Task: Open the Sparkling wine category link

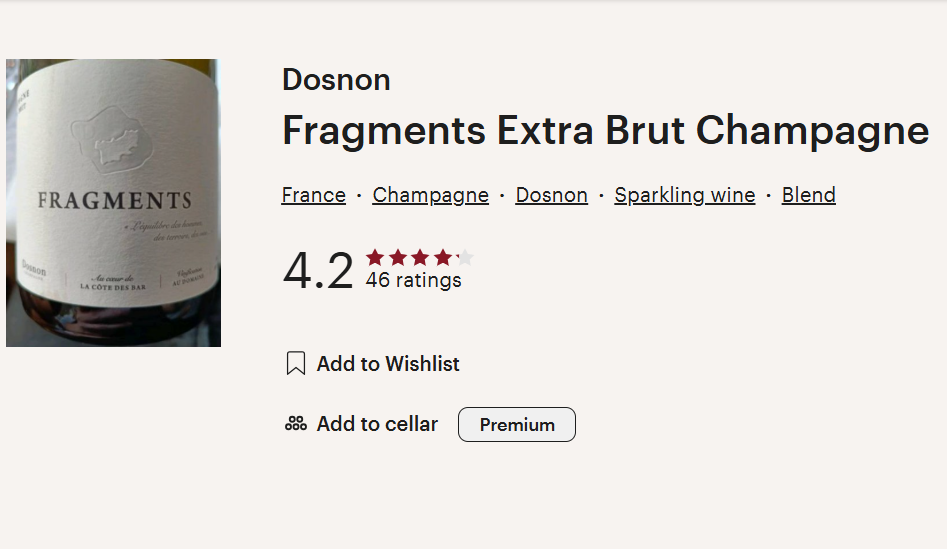Action: pos(685,195)
